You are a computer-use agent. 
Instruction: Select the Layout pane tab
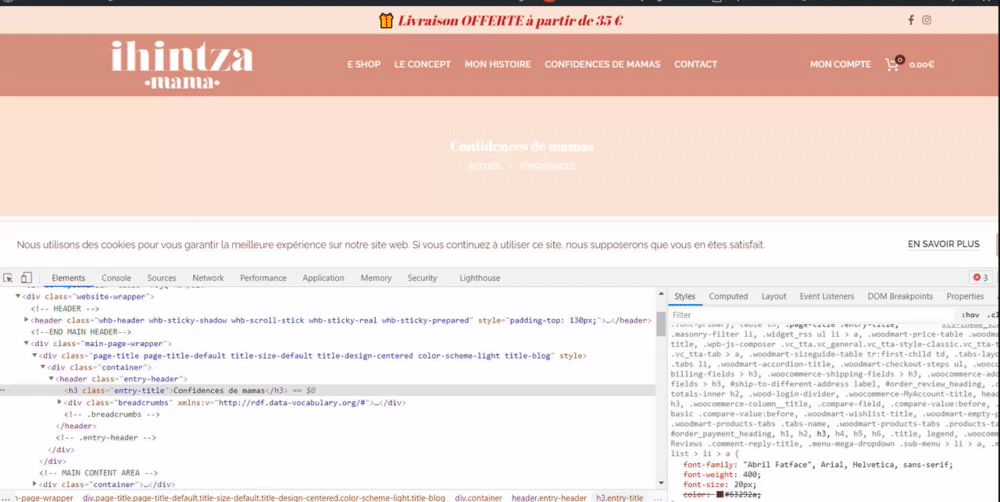774,297
